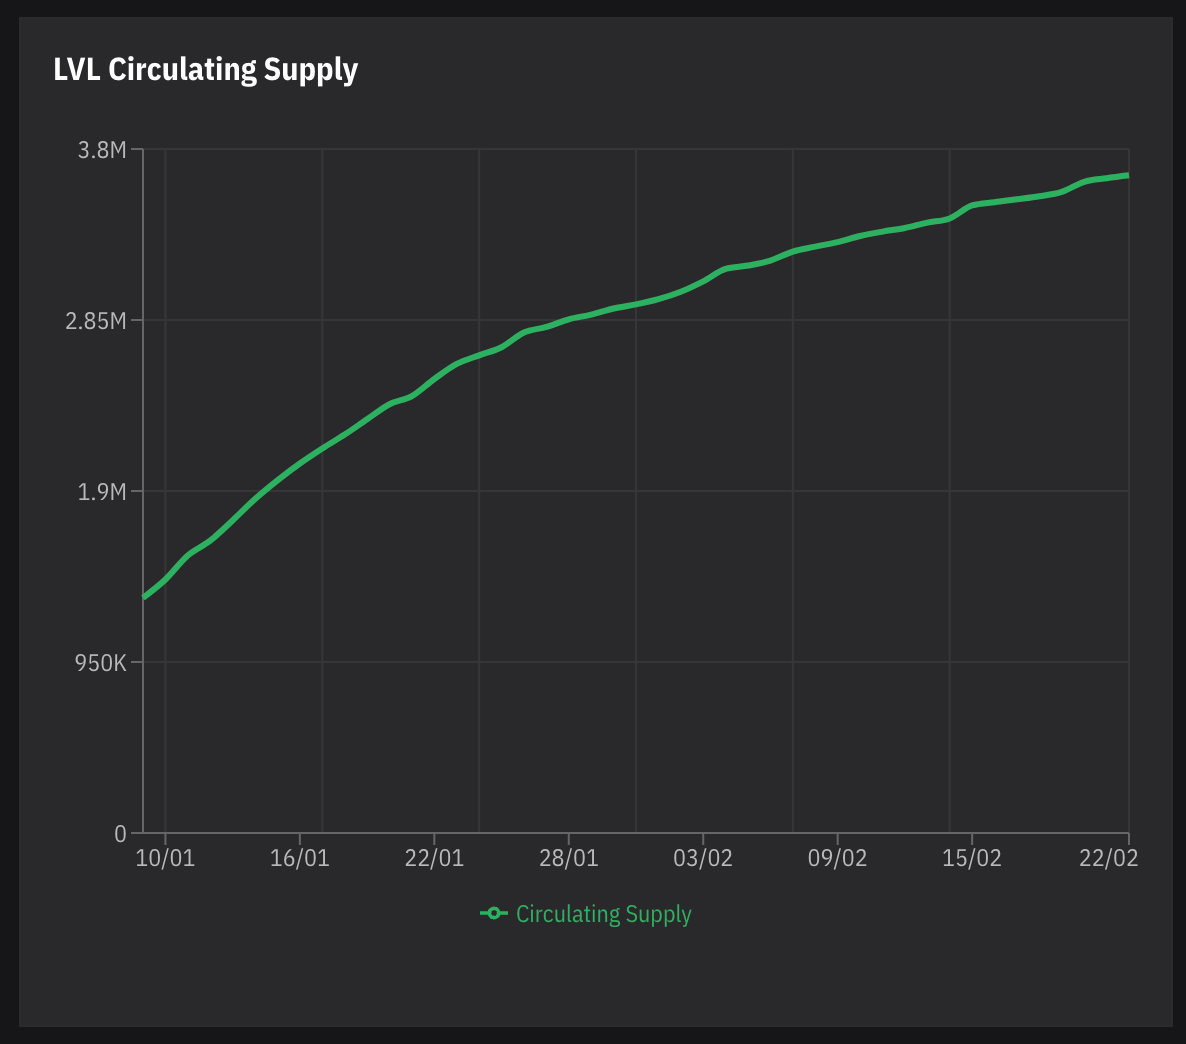This screenshot has height=1044, width=1186.
Task: Click the 22/02 date label
Action: click(1108, 858)
